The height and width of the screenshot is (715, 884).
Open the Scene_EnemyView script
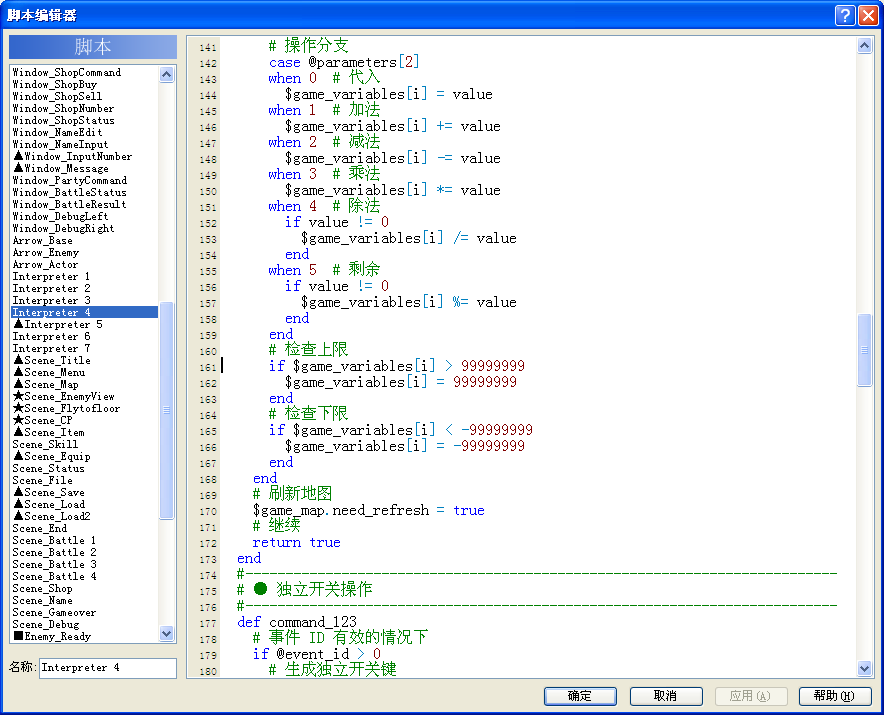coord(85,396)
